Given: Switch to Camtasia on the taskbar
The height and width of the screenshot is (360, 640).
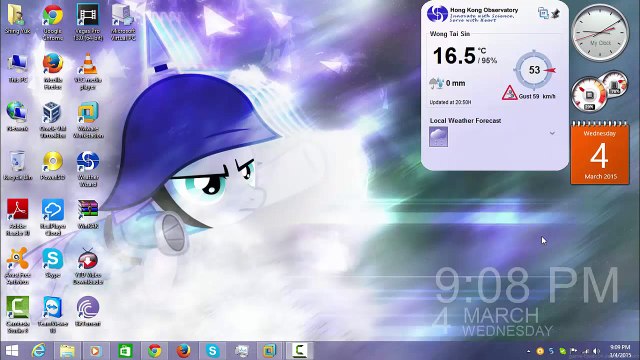Looking at the screenshot, I should pyautogui.click(x=299, y=351).
